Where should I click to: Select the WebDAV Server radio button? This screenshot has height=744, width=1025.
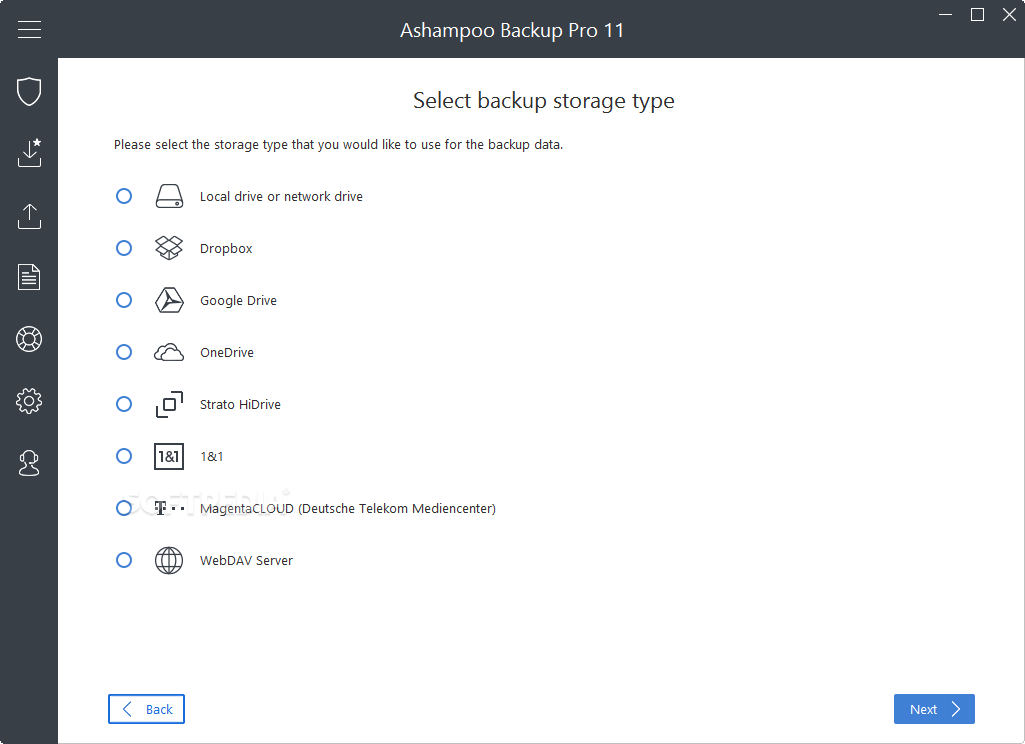click(x=124, y=560)
